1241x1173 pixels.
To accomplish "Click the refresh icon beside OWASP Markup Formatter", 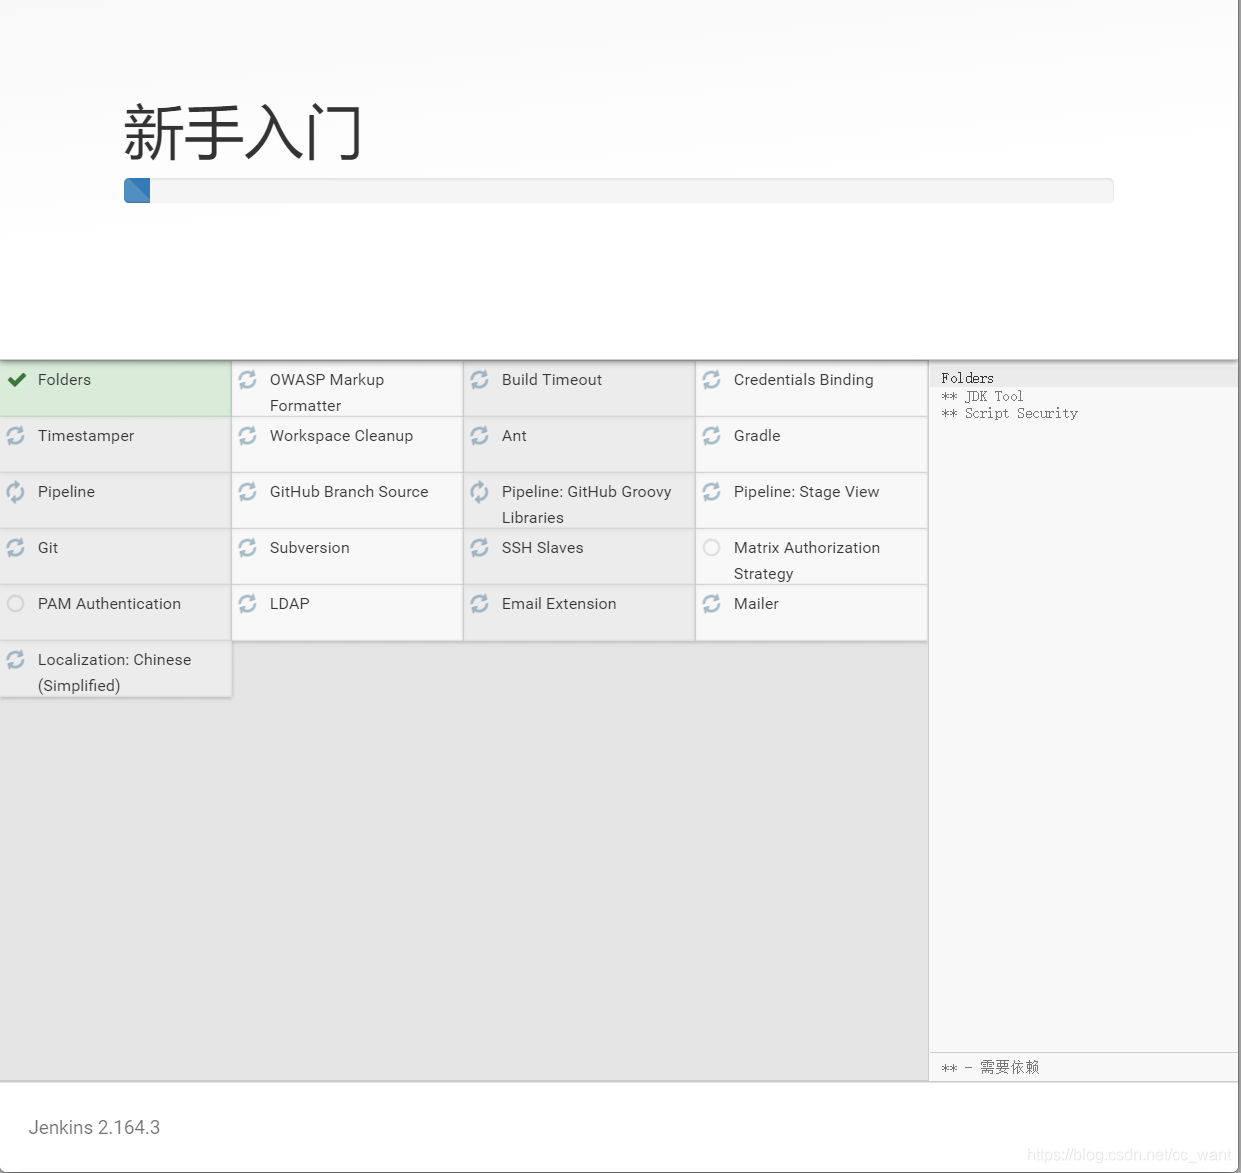I will click(x=247, y=380).
